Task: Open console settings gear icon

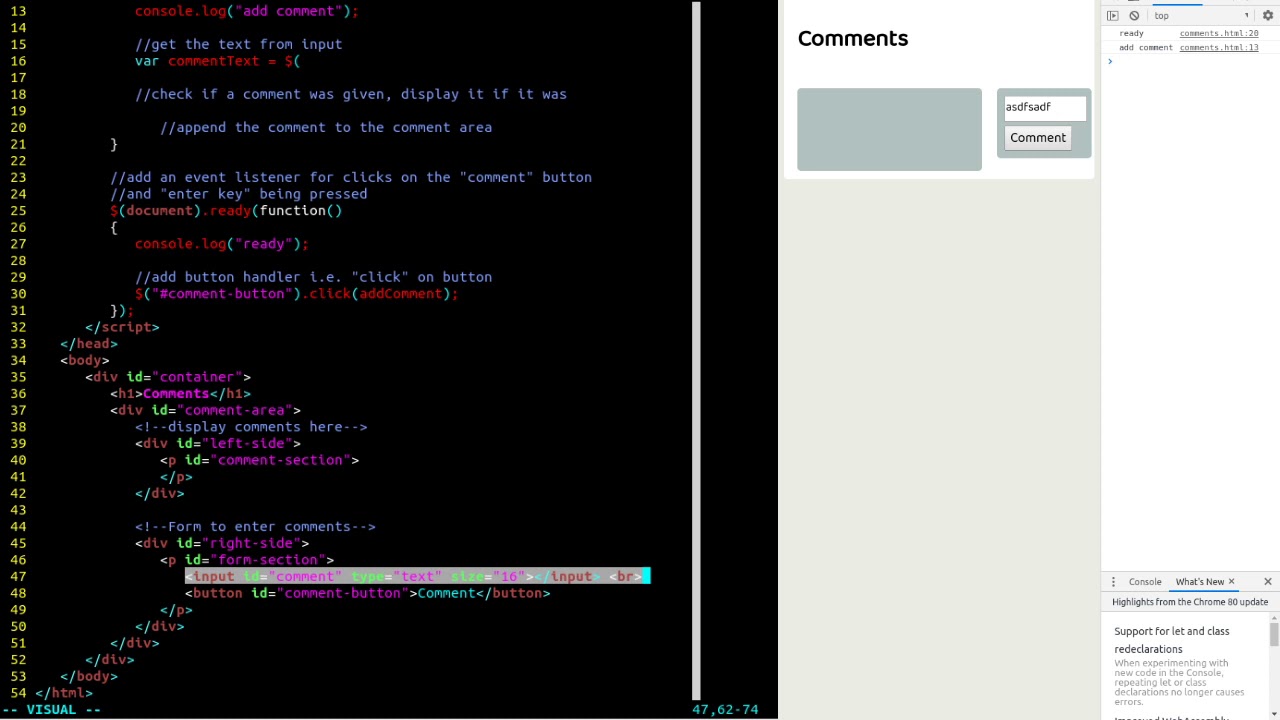Action: click(1267, 15)
